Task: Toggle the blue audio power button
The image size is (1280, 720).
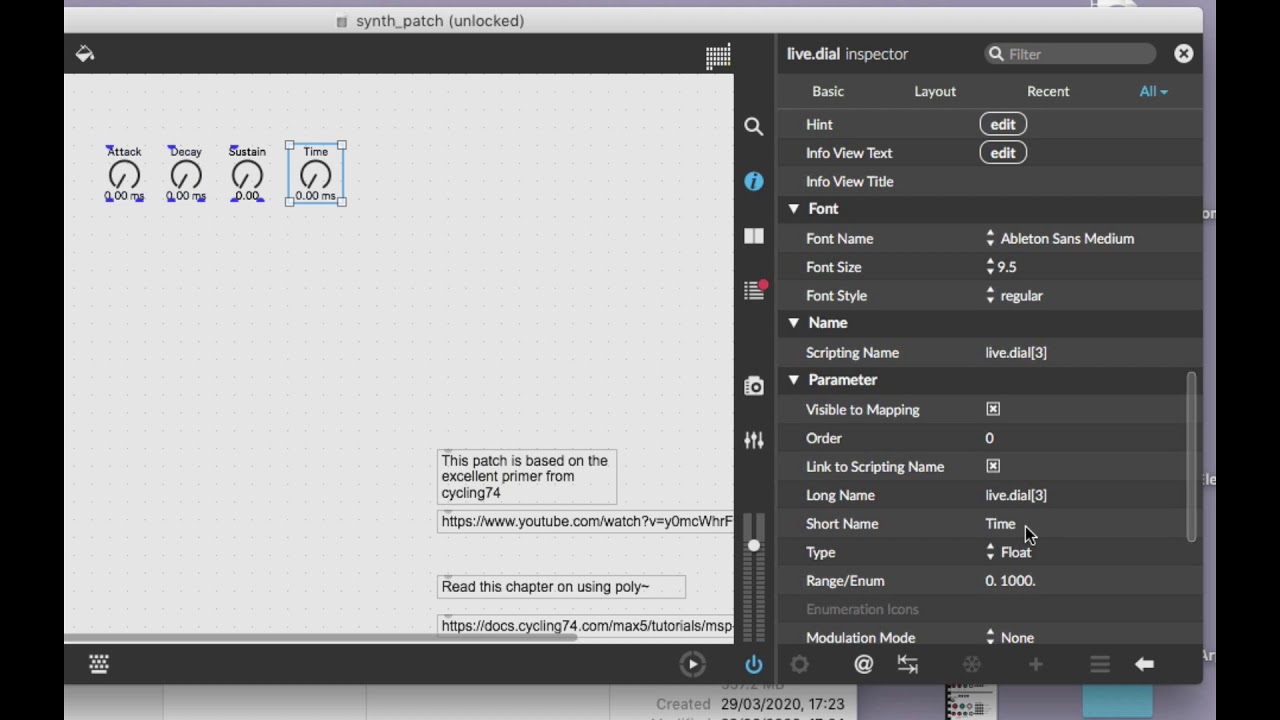Action: (x=754, y=664)
